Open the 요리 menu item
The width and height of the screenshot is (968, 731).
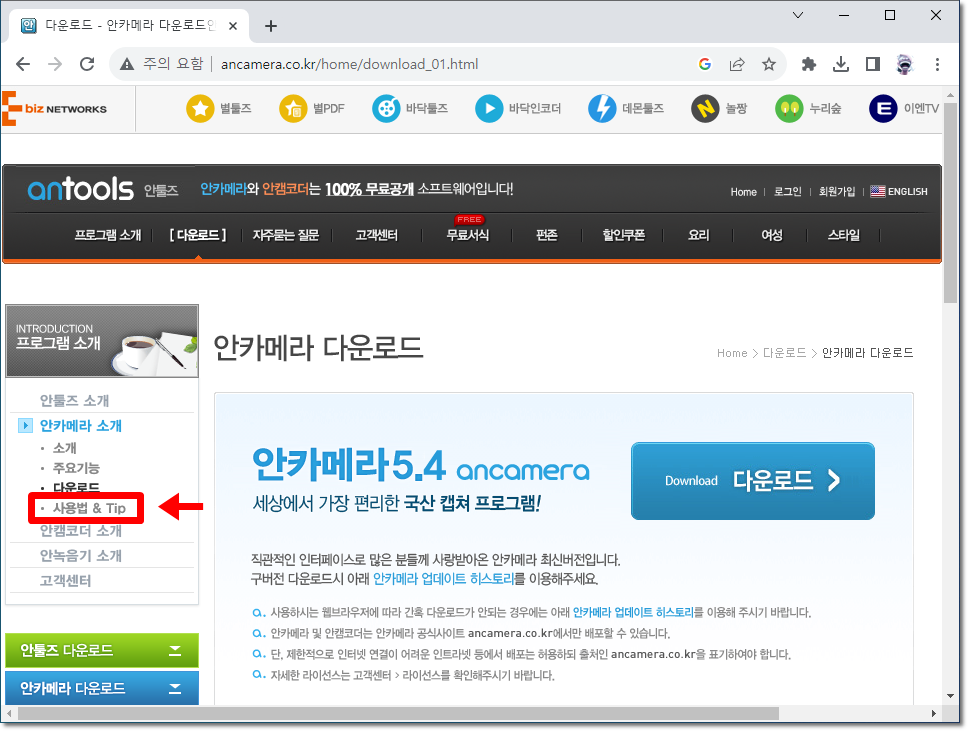coord(699,235)
